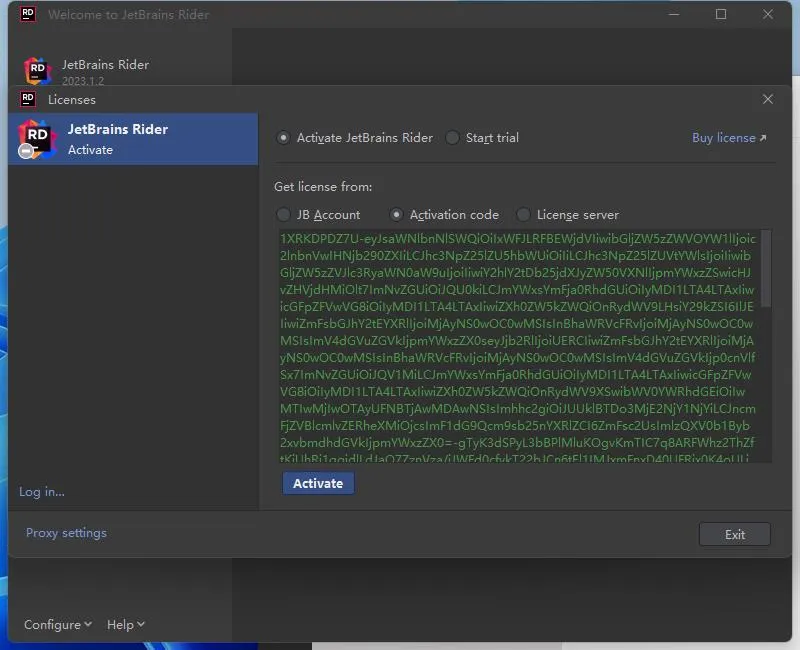Click the Log in... link
The height and width of the screenshot is (650, 800).
click(42, 491)
